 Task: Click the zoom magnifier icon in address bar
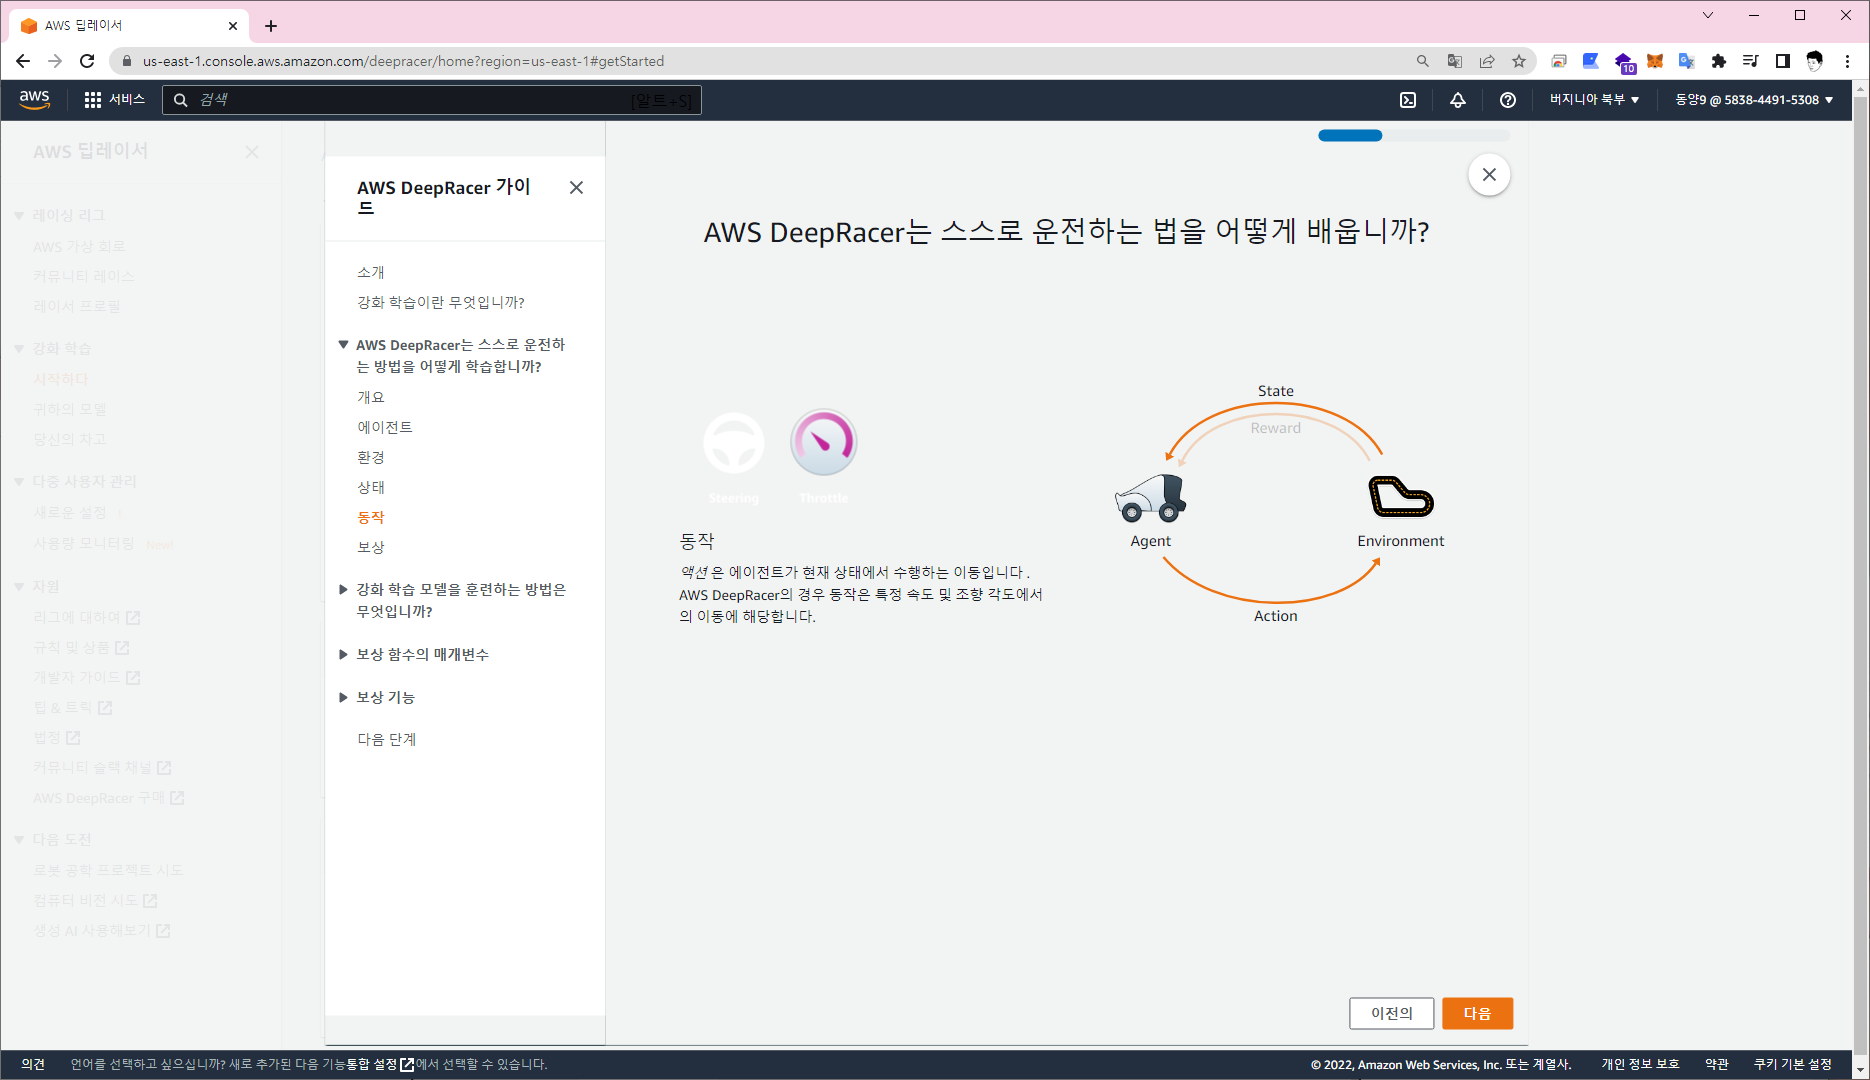coord(1423,61)
